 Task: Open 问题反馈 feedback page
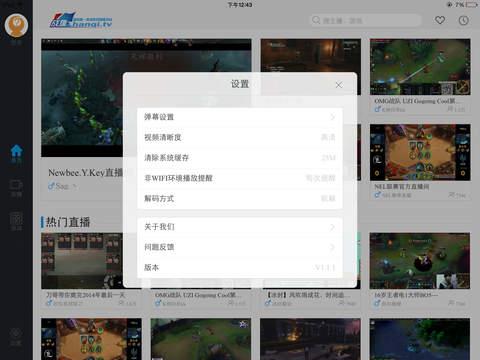tap(240, 247)
